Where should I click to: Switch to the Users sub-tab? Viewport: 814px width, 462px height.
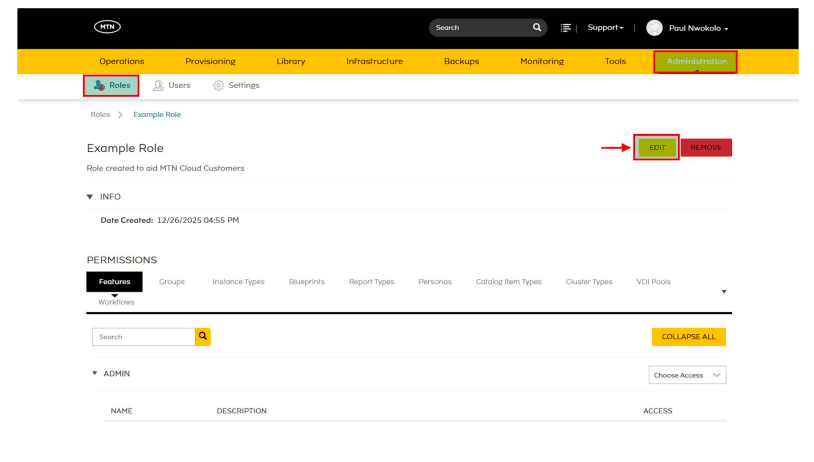click(171, 85)
